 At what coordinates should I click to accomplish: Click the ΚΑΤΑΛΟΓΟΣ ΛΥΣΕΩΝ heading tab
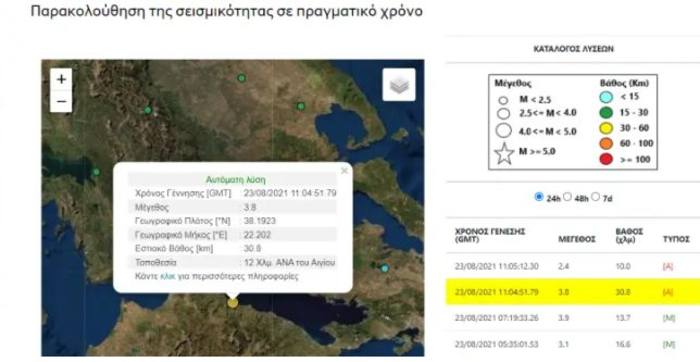(573, 49)
